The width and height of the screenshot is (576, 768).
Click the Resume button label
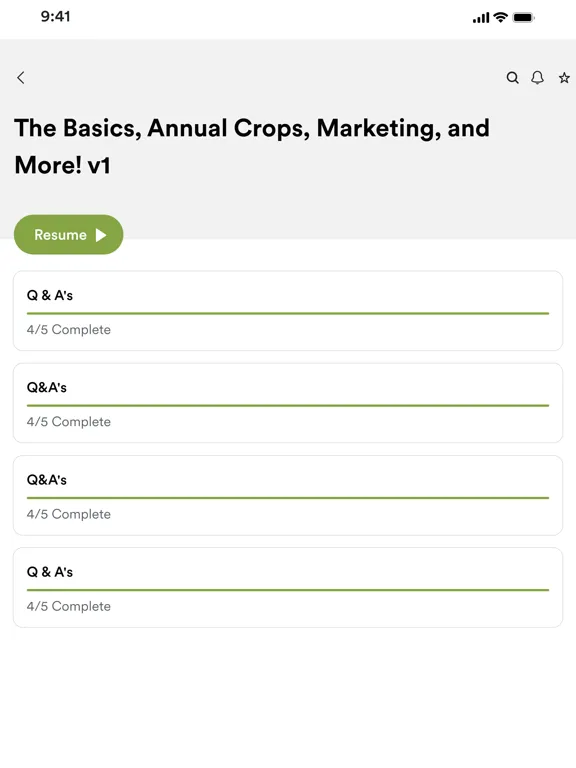pos(60,235)
